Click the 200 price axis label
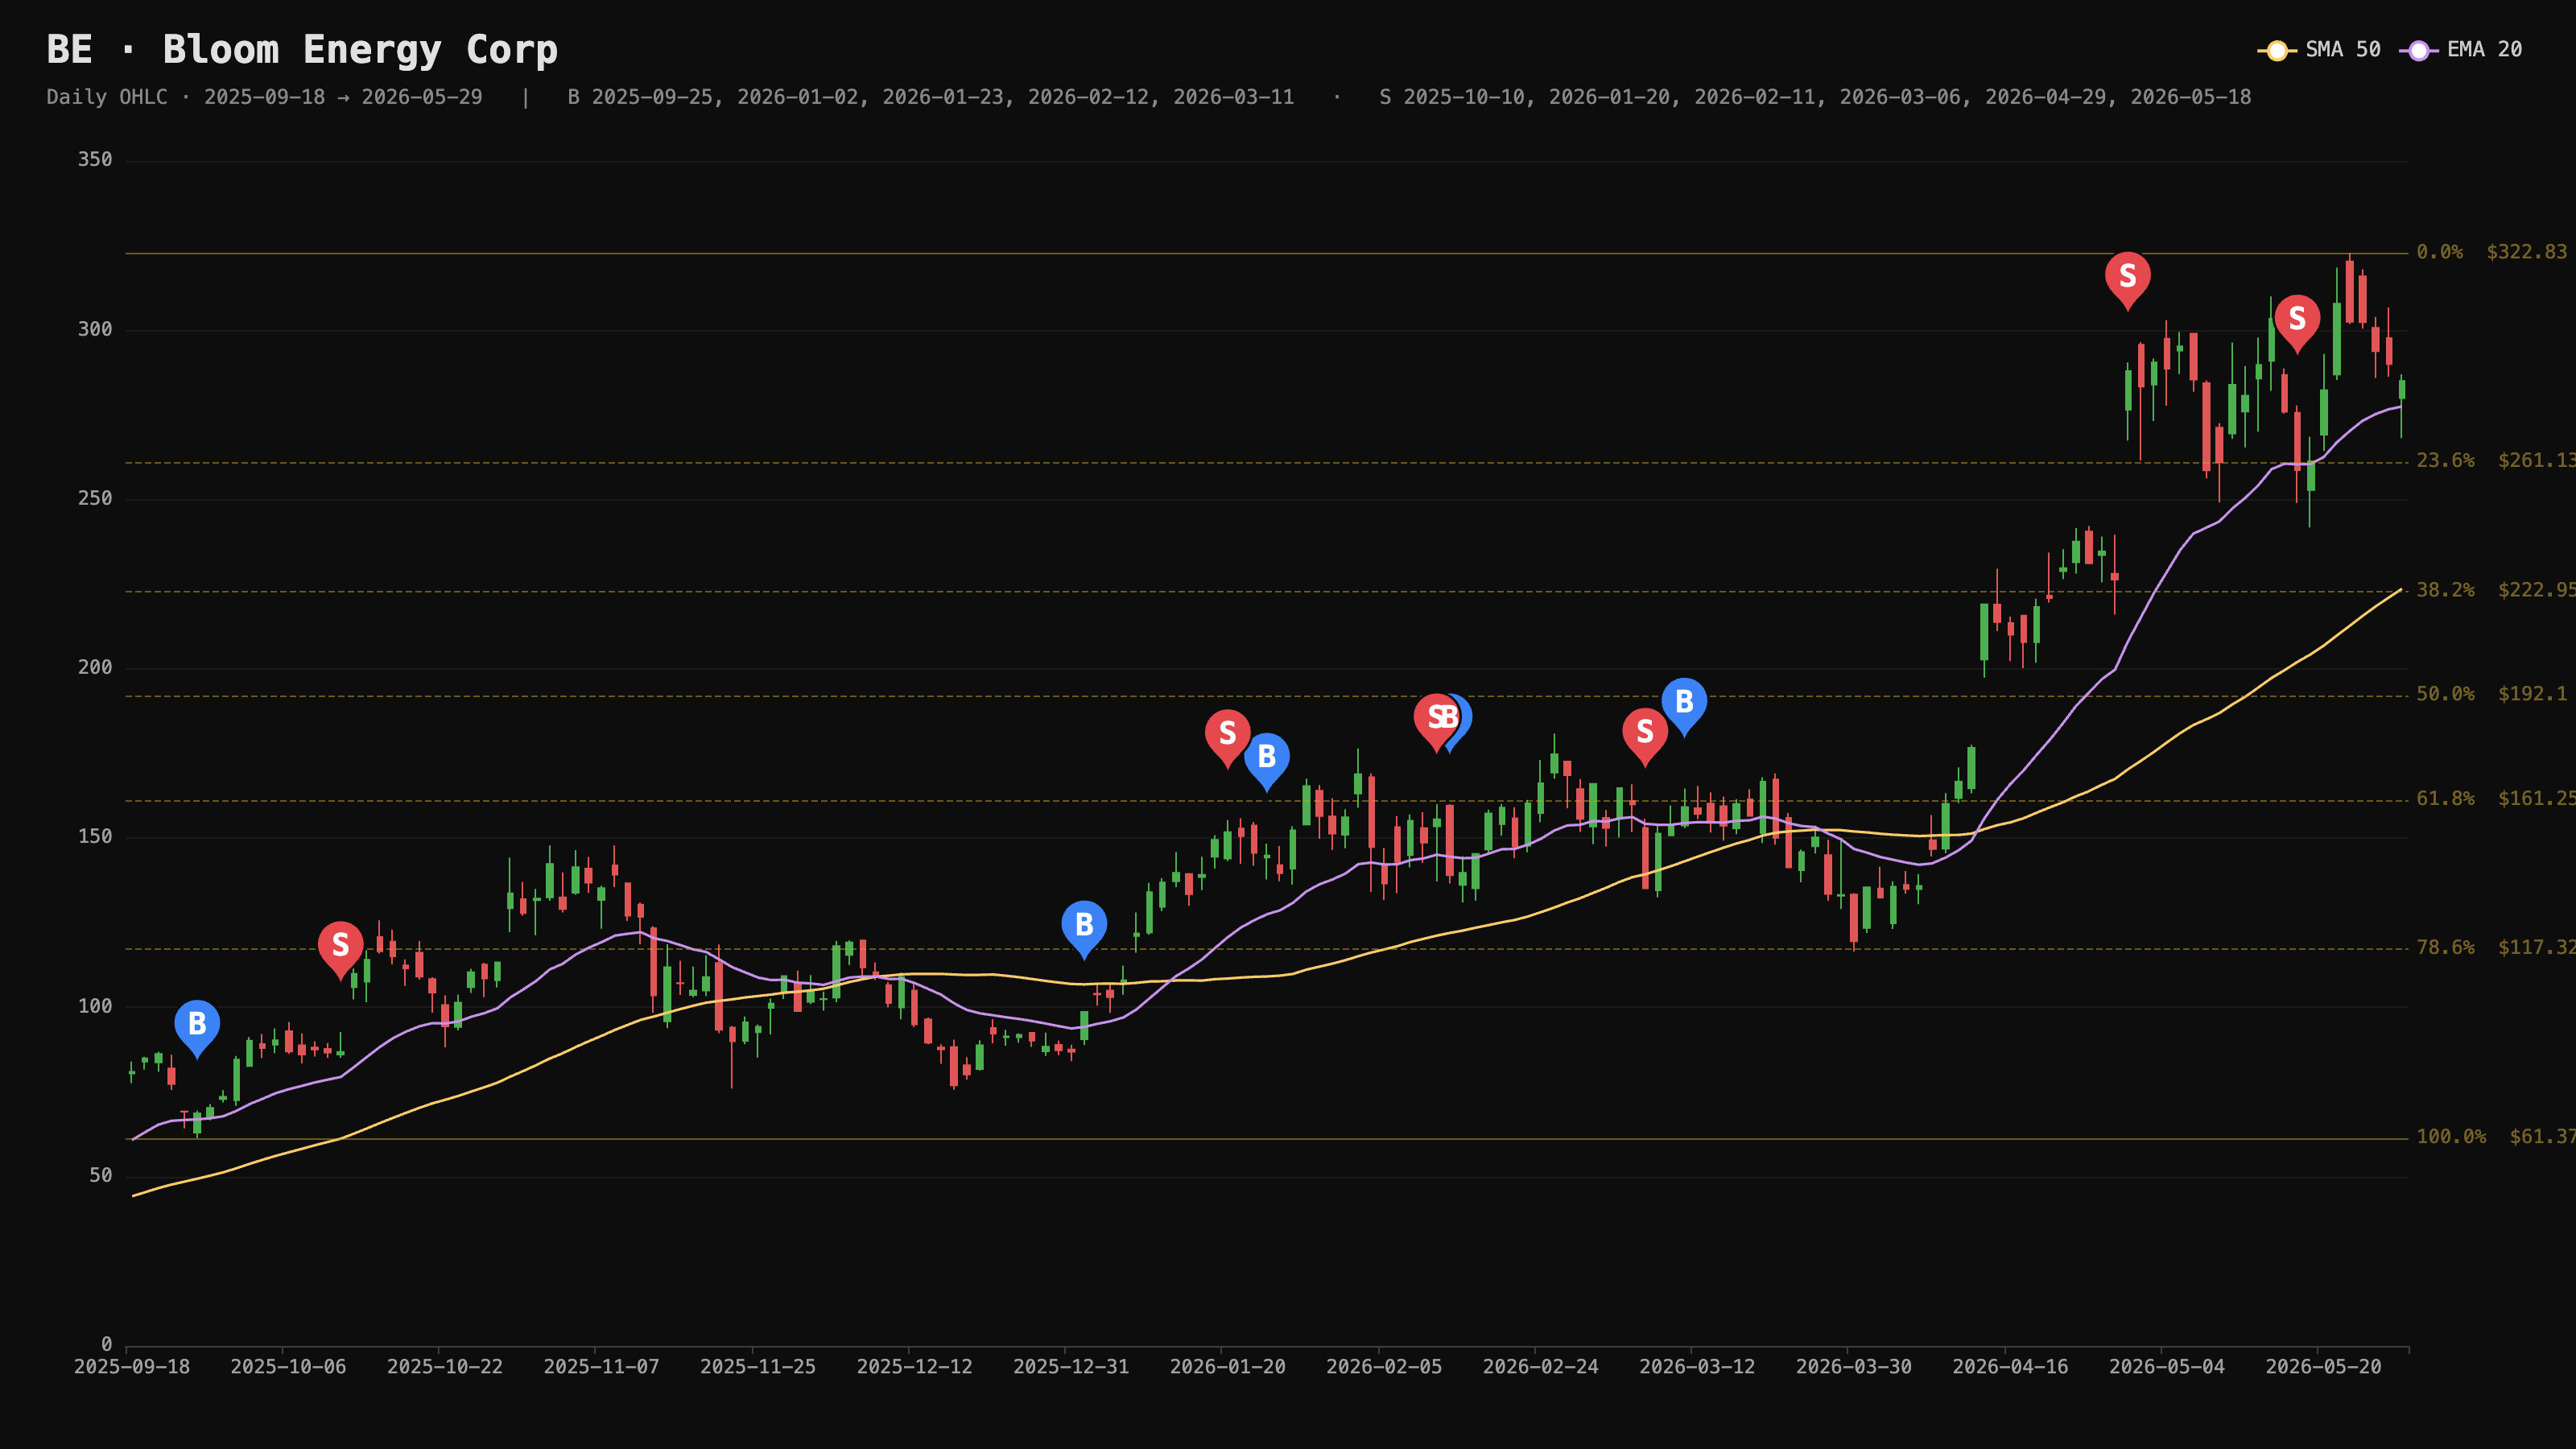The image size is (2576, 1449). coord(95,667)
